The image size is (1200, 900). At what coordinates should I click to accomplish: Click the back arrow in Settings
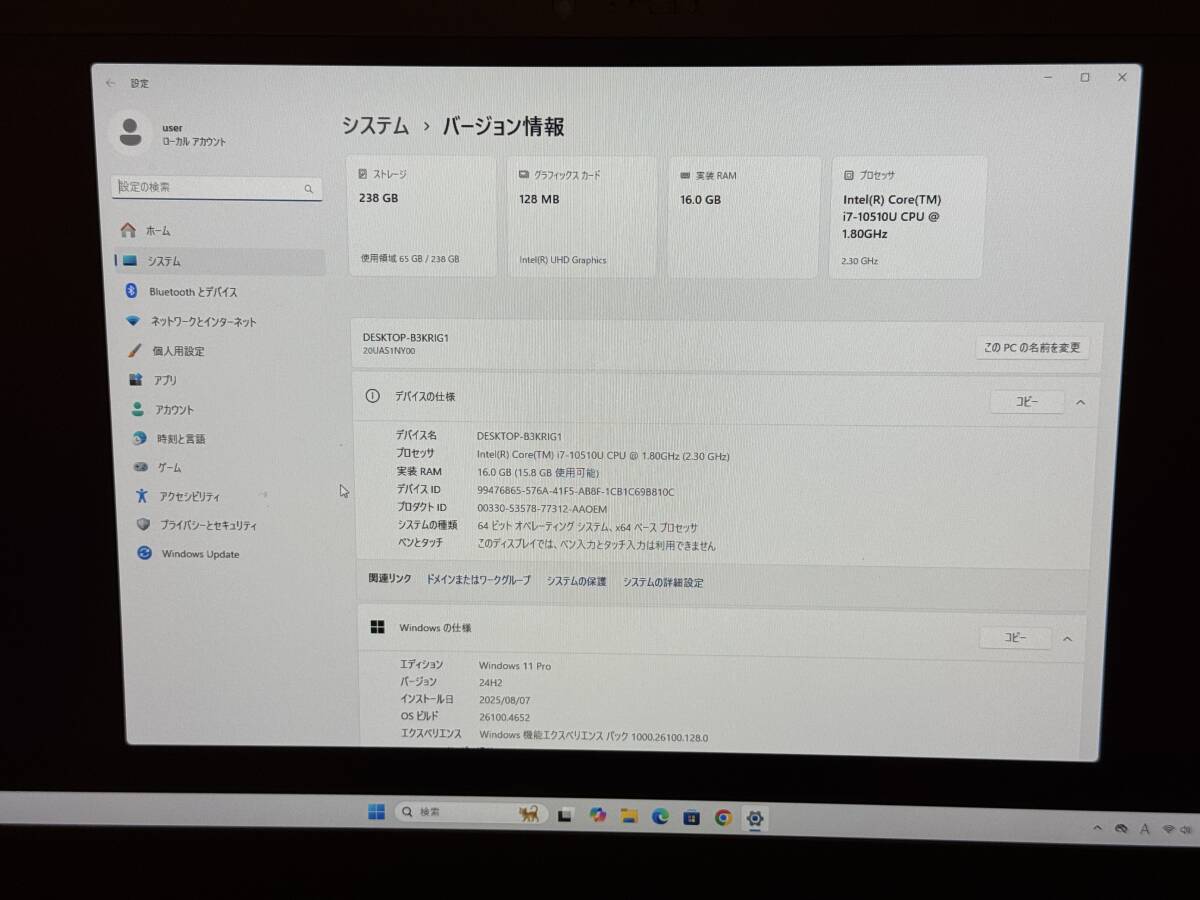coord(111,83)
